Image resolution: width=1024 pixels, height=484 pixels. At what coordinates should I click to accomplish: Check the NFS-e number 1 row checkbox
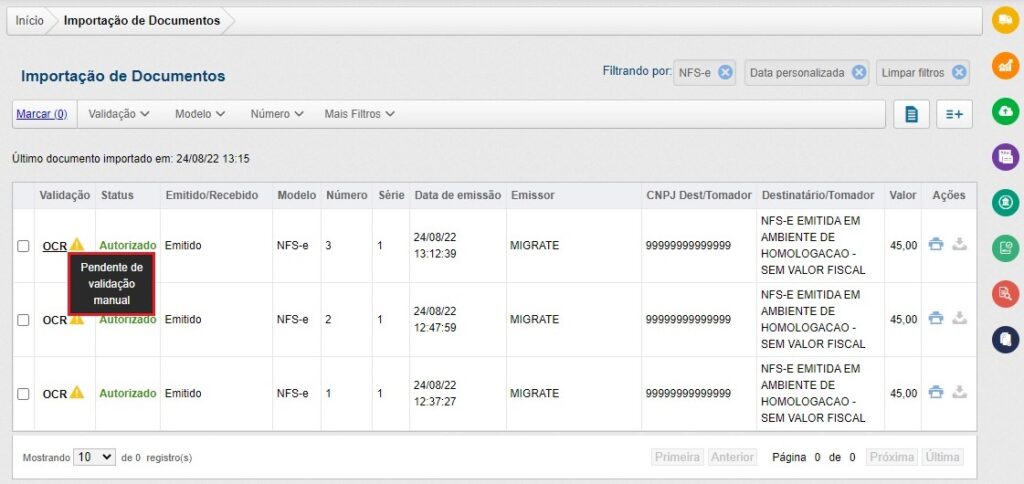23,394
